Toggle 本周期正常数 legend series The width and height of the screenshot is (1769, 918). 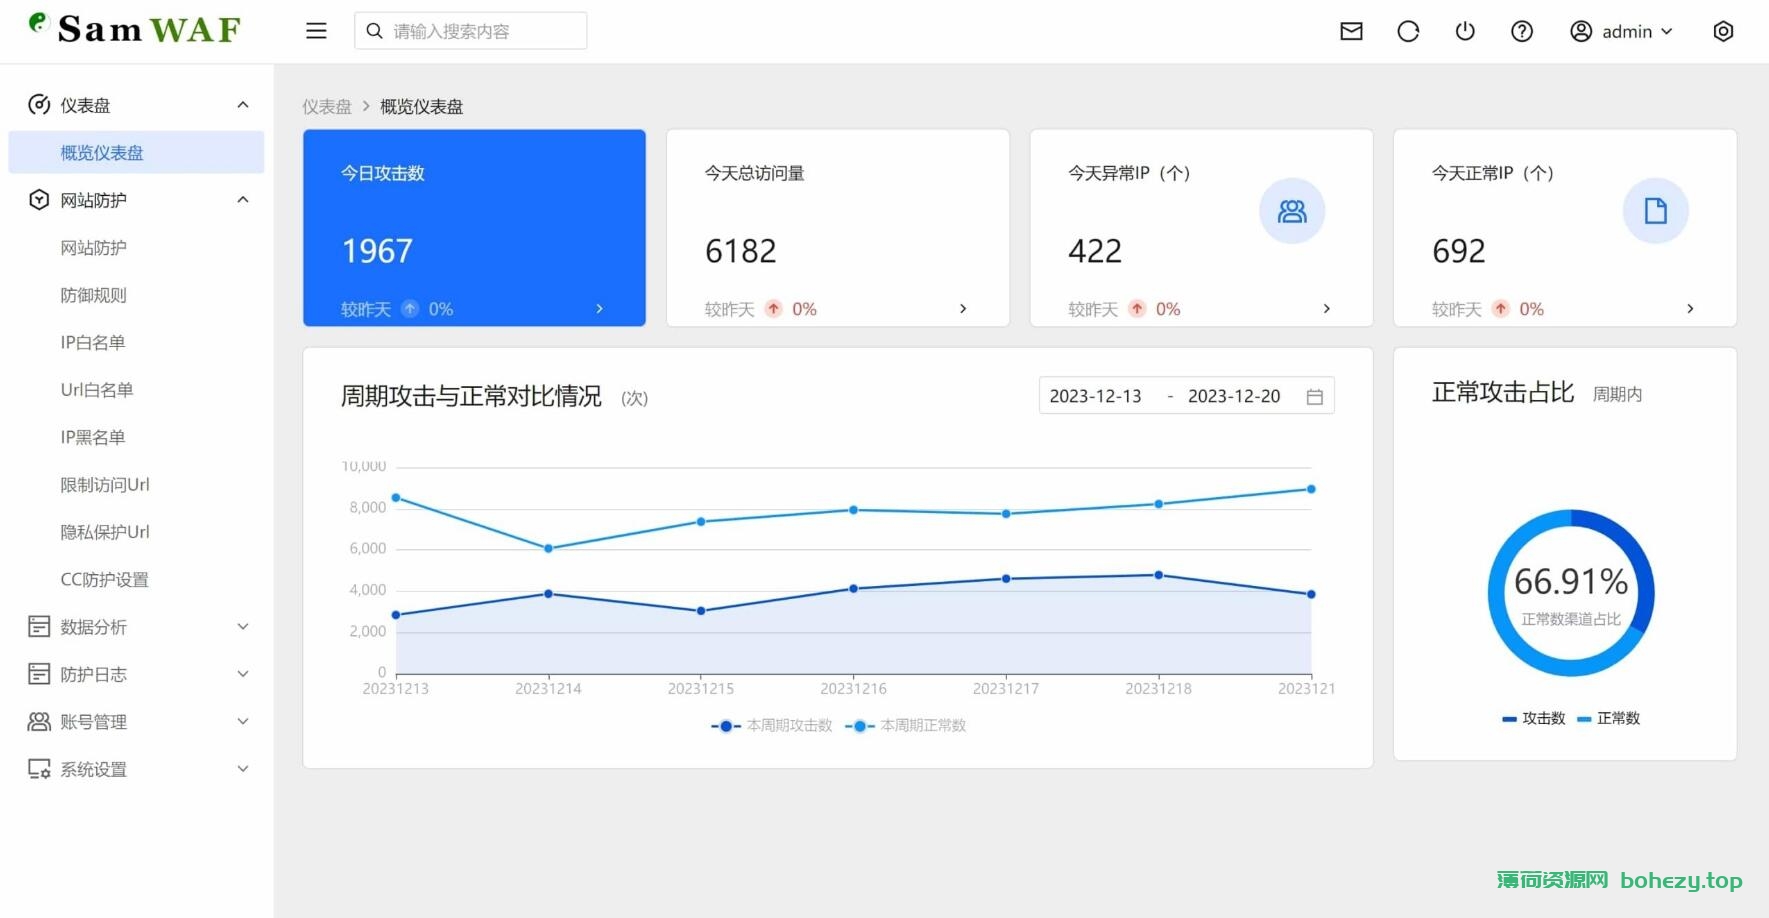pyautogui.click(x=905, y=726)
